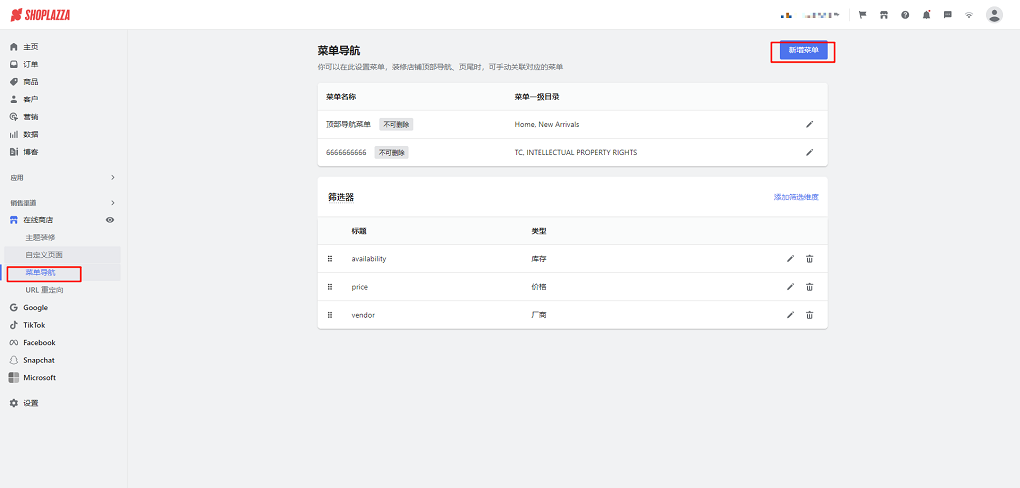Open 主题装修 submenu item

(40, 237)
